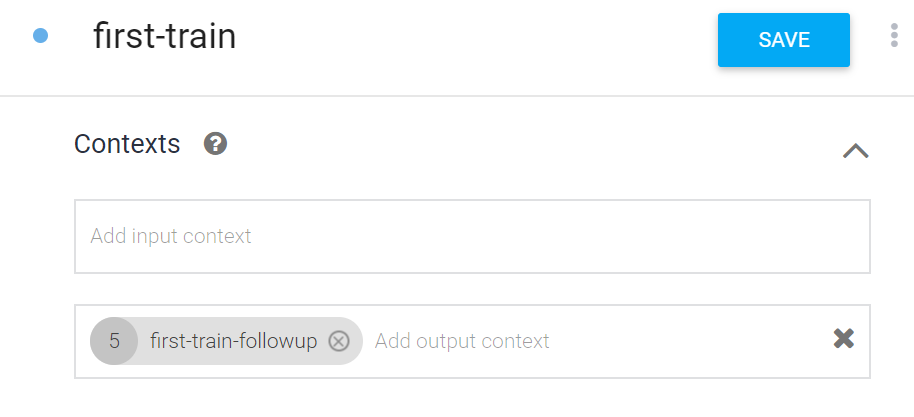Click the SAVE button
914x417 pixels.
(783, 40)
